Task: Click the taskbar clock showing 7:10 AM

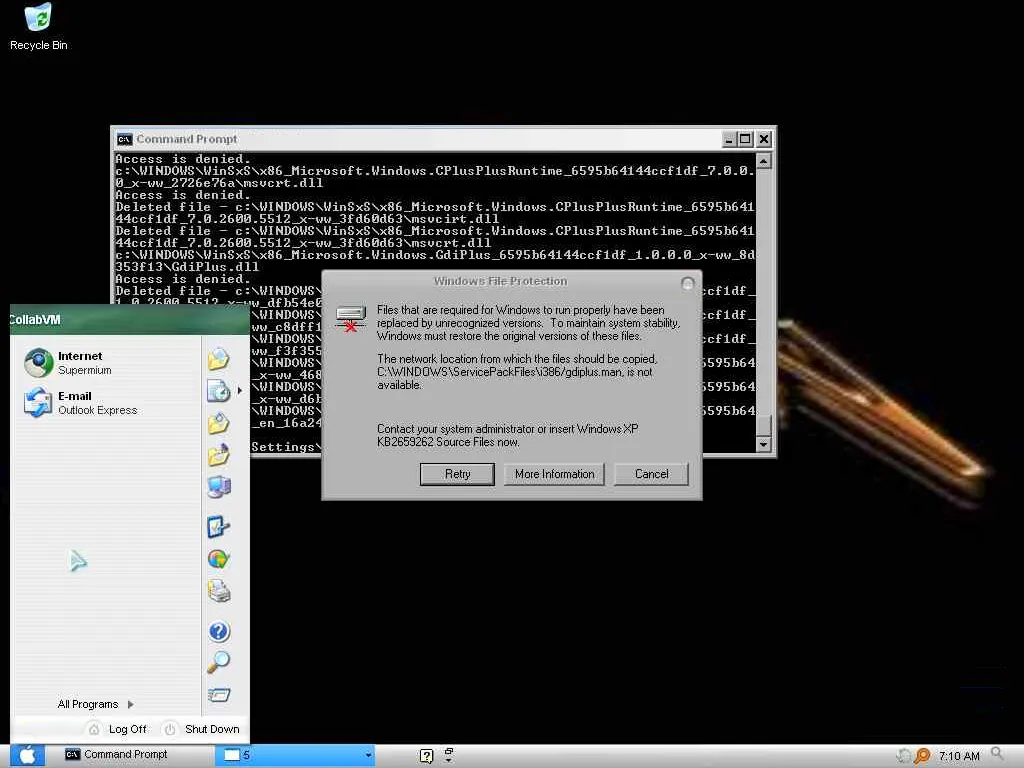Action: 959,756
